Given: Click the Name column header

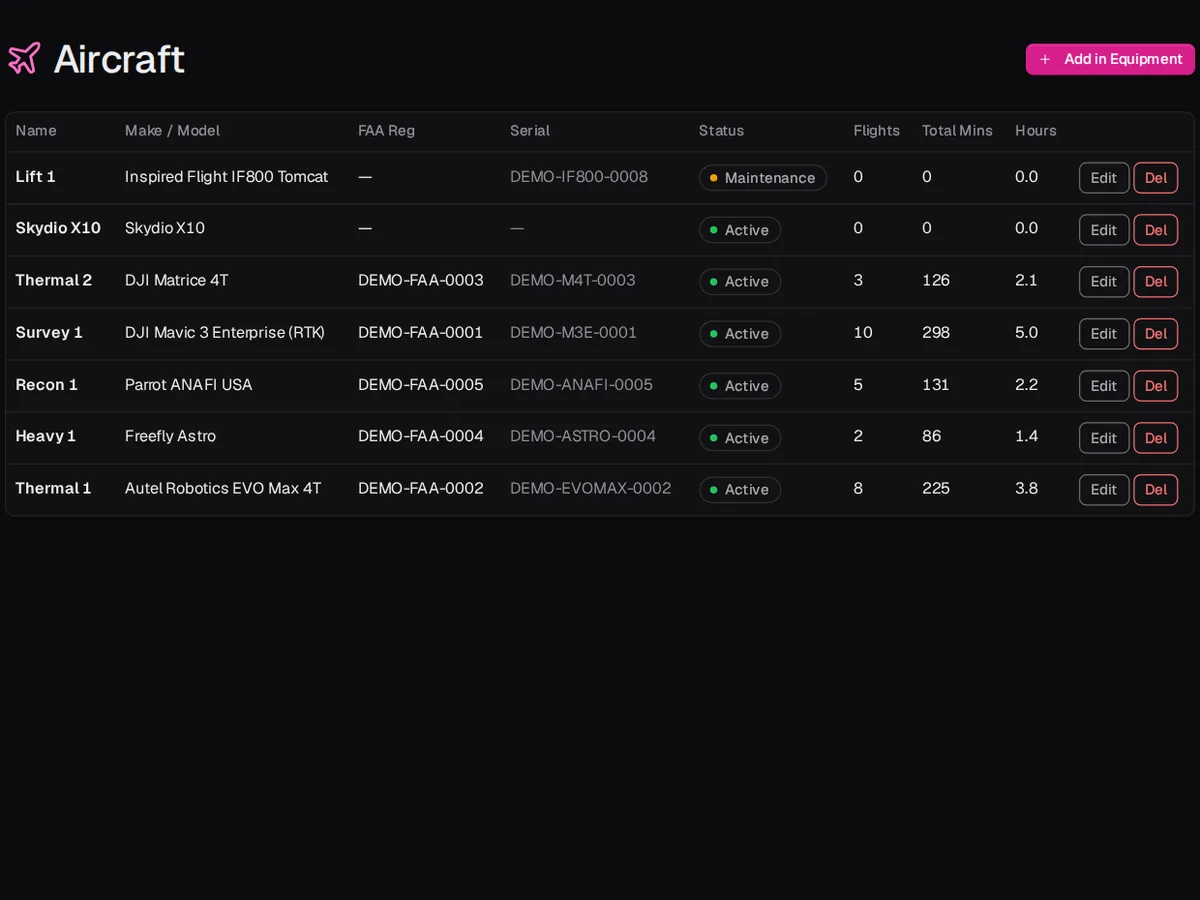Looking at the screenshot, I should [x=36, y=131].
